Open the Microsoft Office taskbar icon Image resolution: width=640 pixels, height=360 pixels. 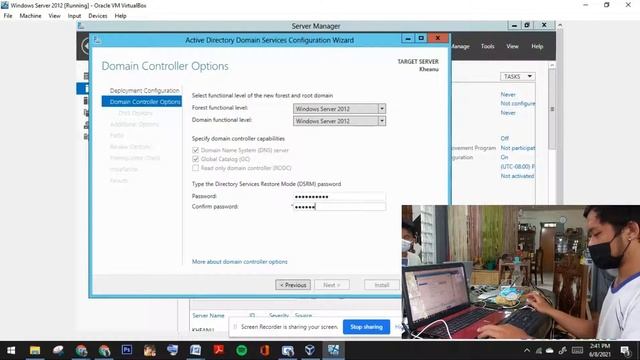click(x=264, y=350)
